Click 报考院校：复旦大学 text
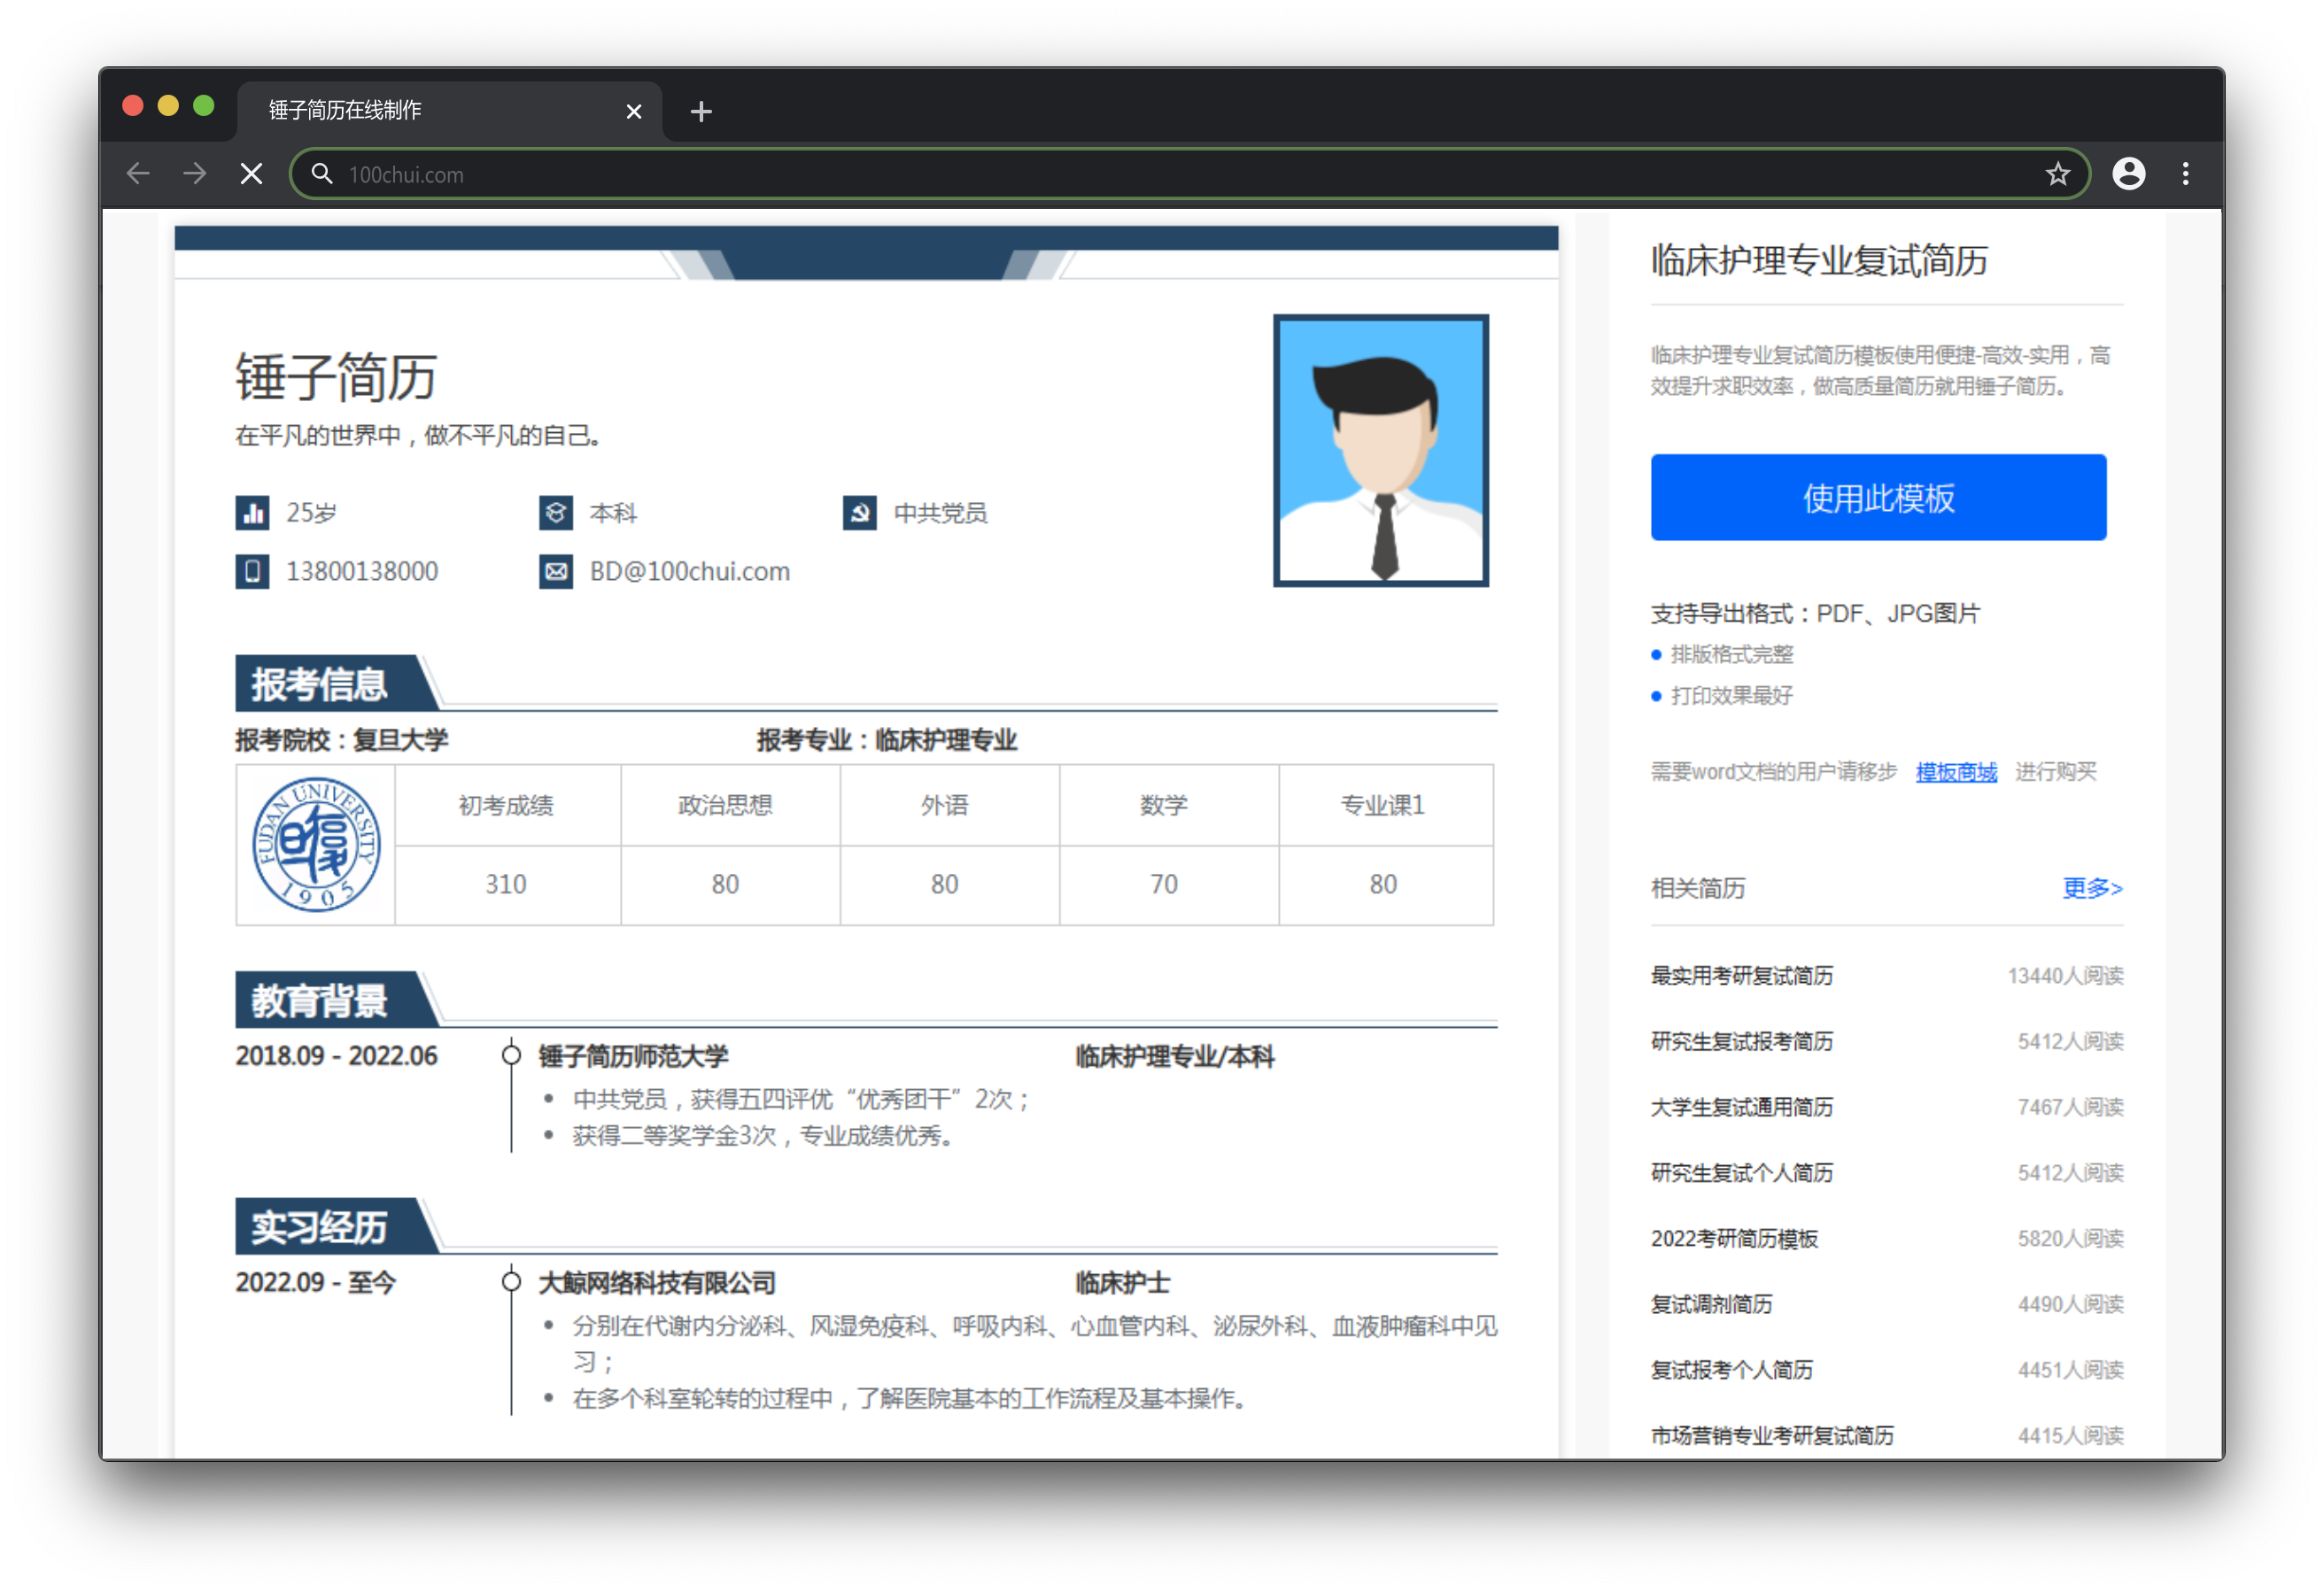2324x1592 pixels. click(x=342, y=740)
